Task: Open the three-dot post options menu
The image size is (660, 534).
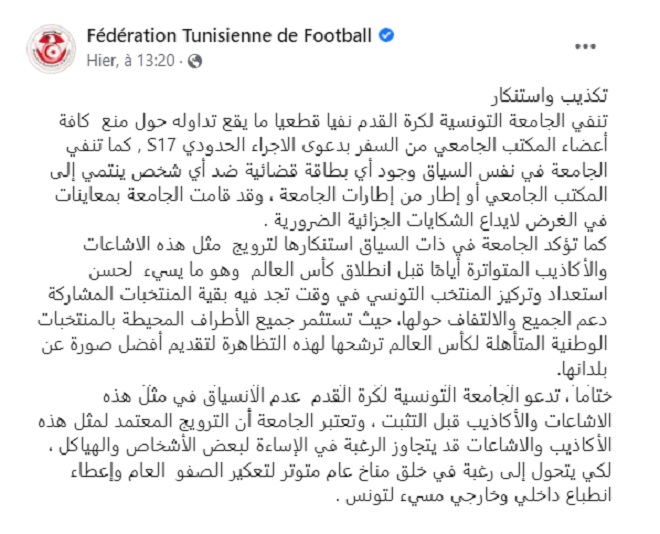Action: pos(585,46)
